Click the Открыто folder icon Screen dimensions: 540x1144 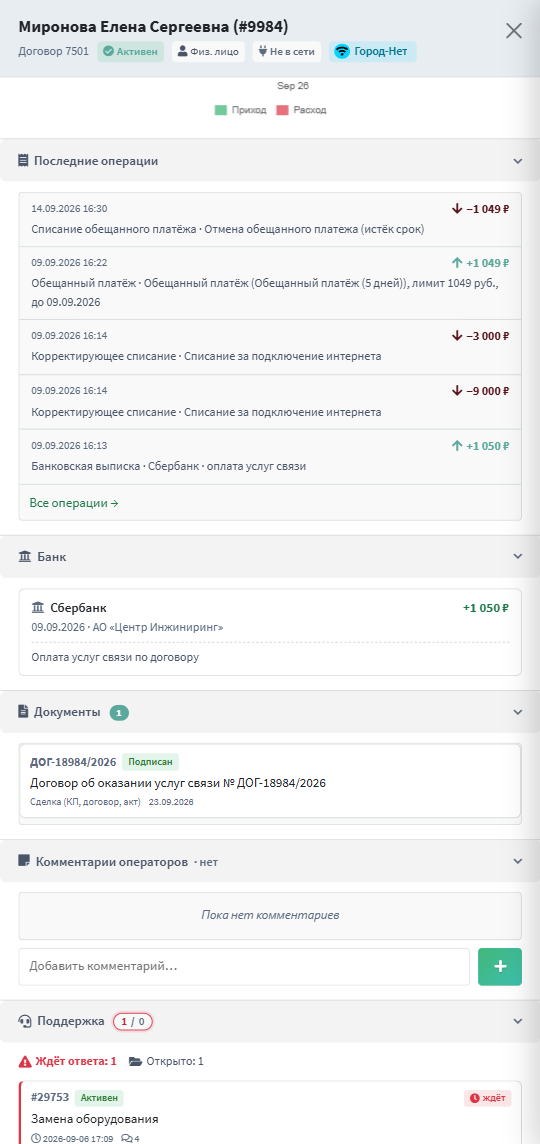(135, 1062)
